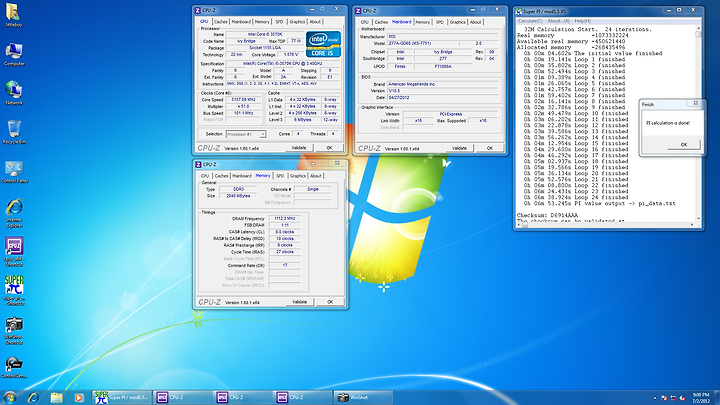Open About tab in CPU-Z processor window
This screenshot has height=405, width=720.
[x=315, y=22]
